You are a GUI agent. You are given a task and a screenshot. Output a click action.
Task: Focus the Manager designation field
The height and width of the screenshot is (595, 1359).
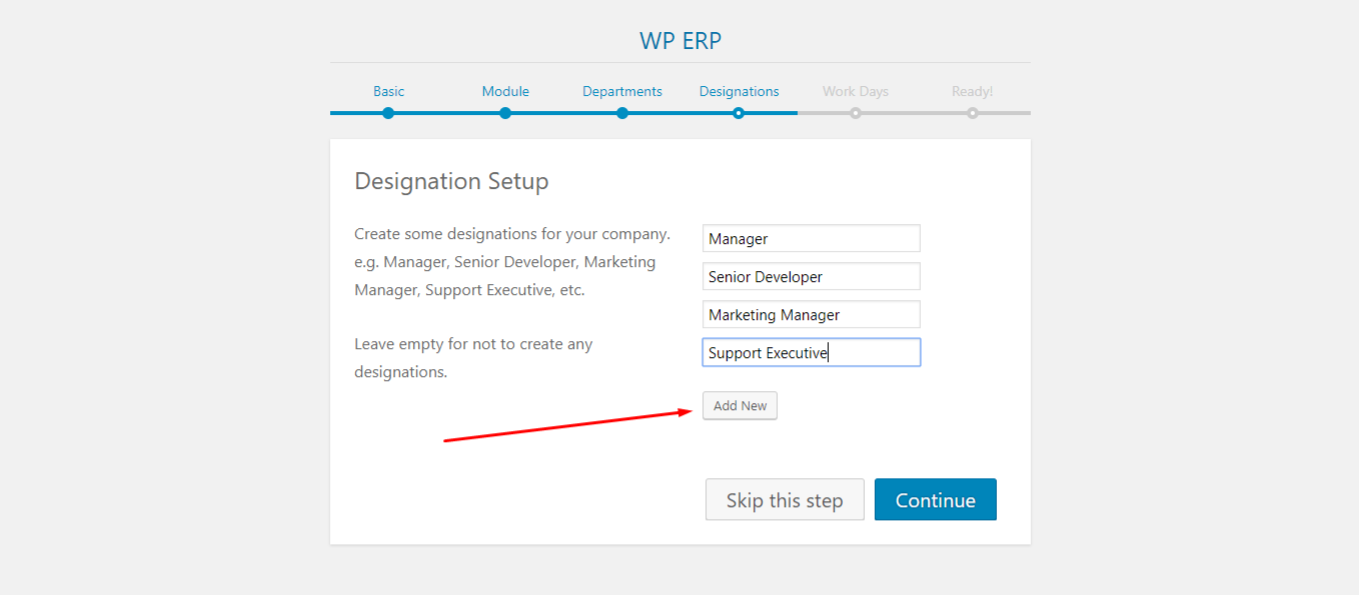tap(811, 238)
